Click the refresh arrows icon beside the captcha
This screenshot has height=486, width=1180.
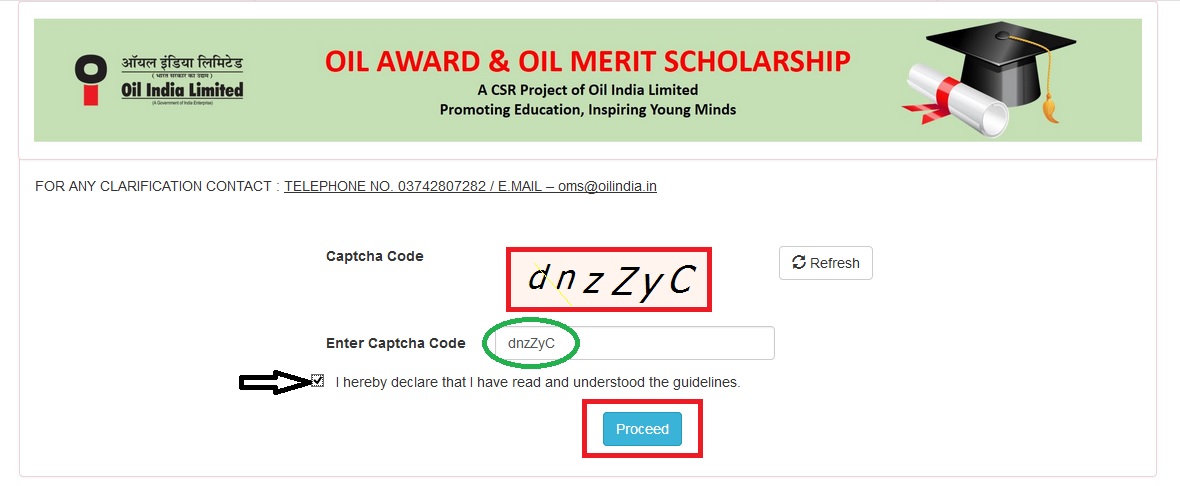[x=798, y=263]
